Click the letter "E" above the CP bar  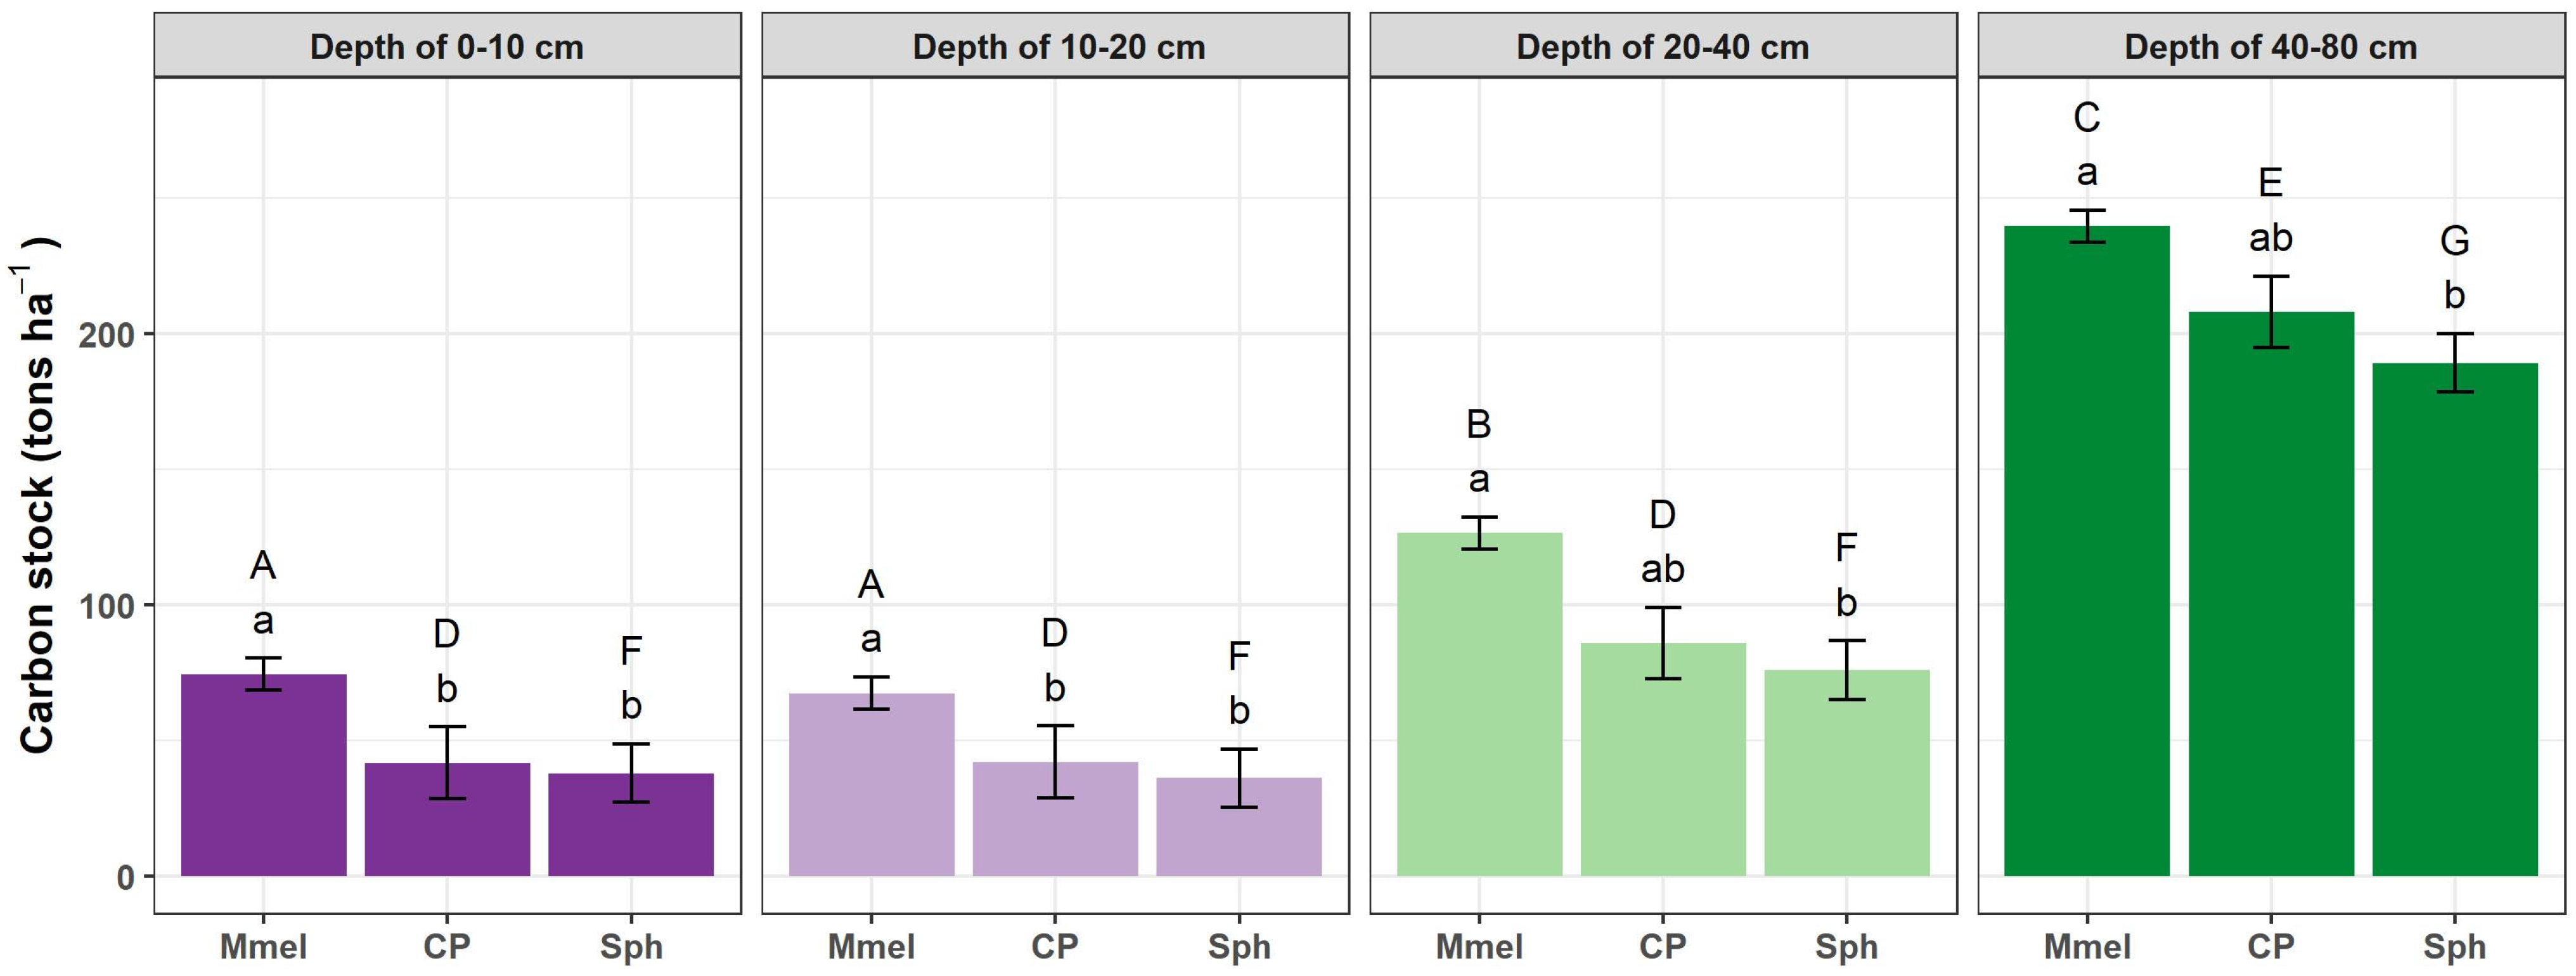(x=2270, y=183)
